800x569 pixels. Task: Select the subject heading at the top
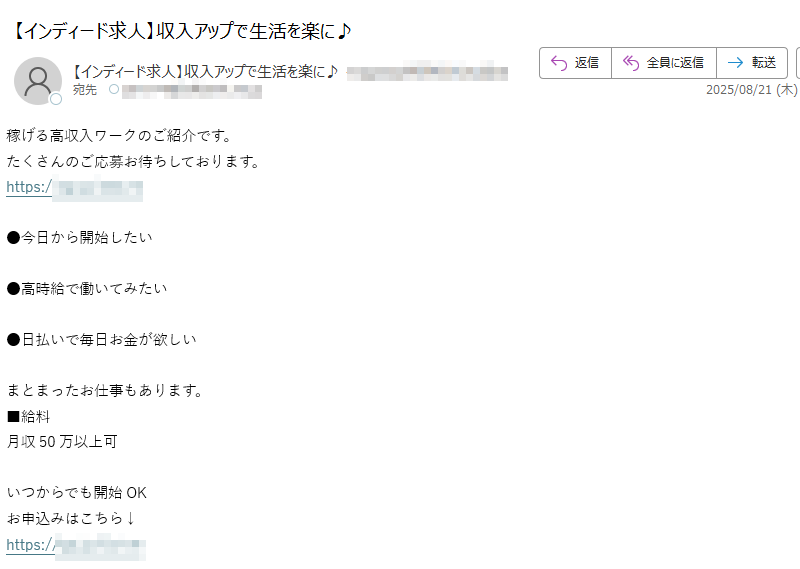[x=180, y=31]
